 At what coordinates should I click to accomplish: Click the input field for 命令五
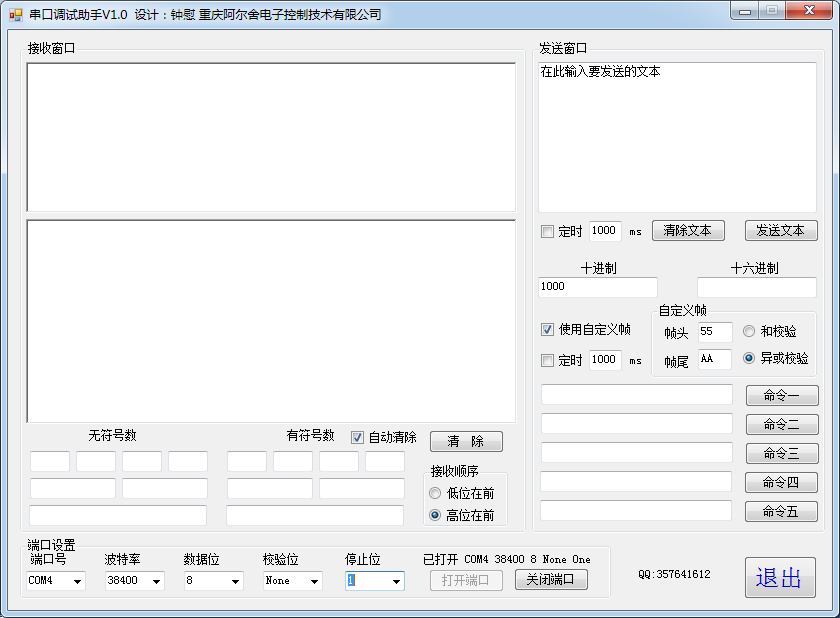click(636, 510)
